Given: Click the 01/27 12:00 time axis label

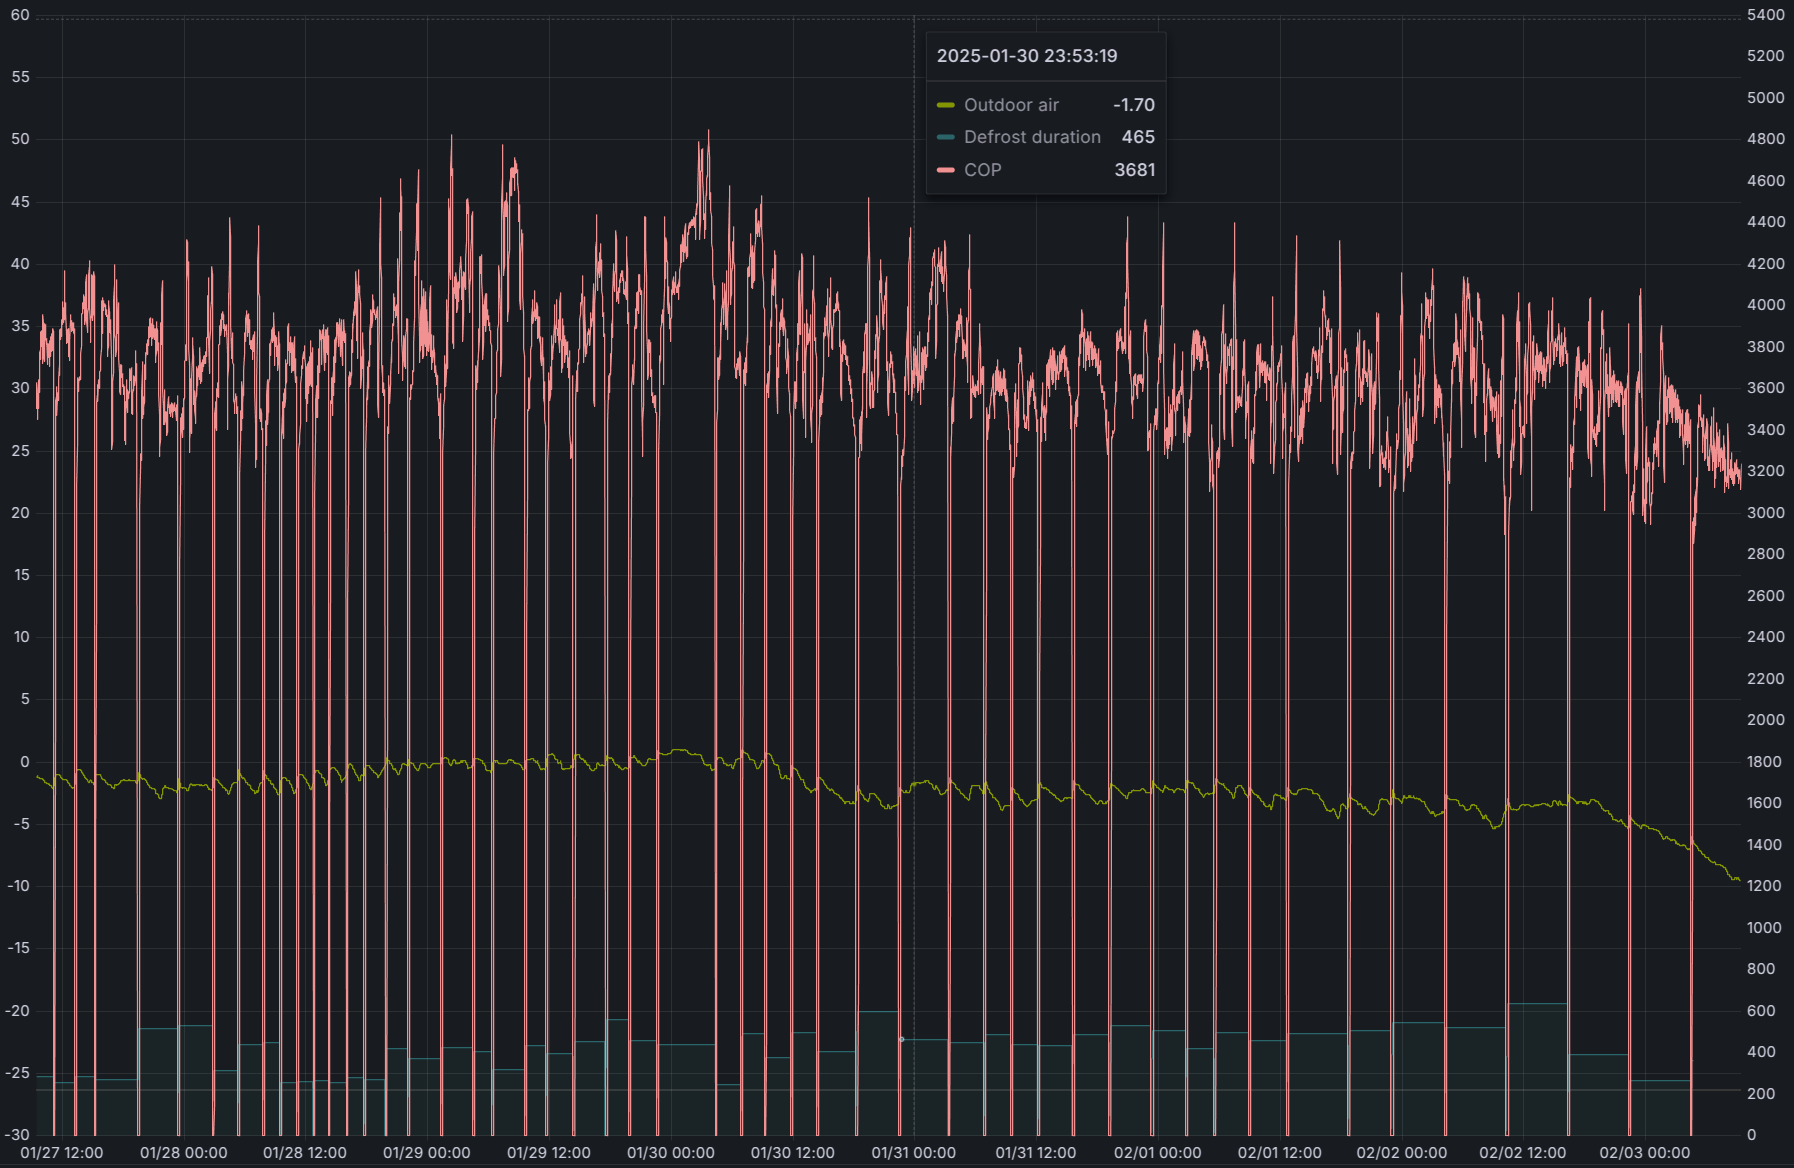Looking at the screenshot, I should click(62, 1153).
